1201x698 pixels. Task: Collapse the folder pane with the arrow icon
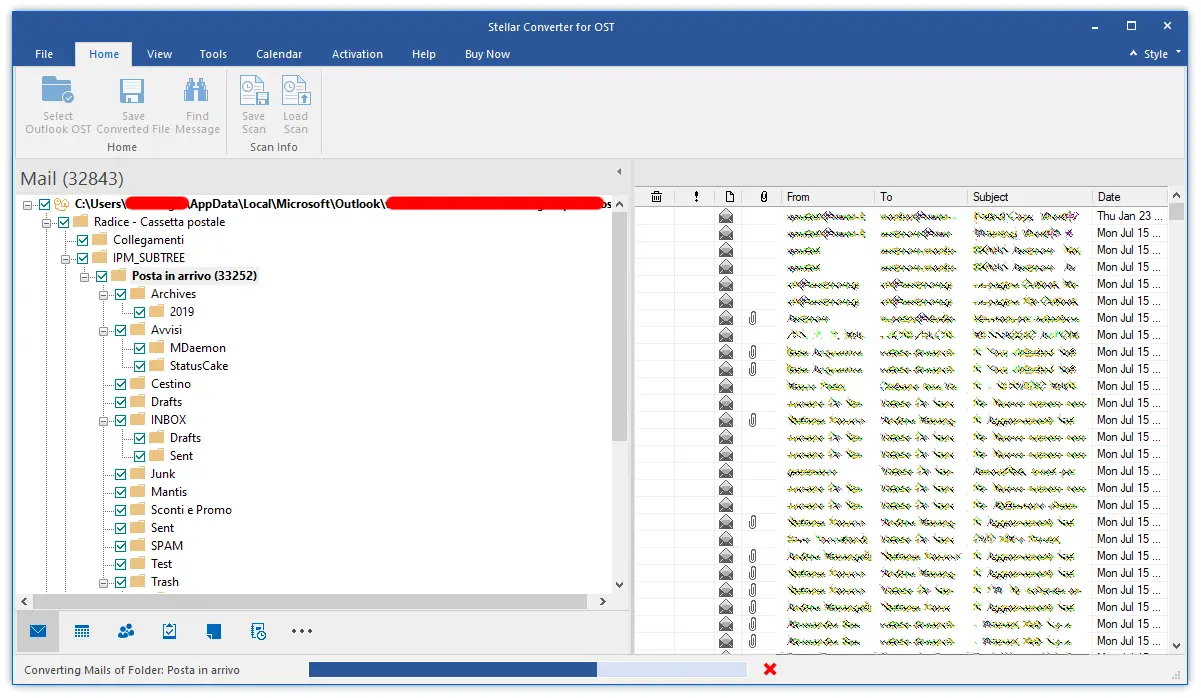pyautogui.click(x=619, y=172)
